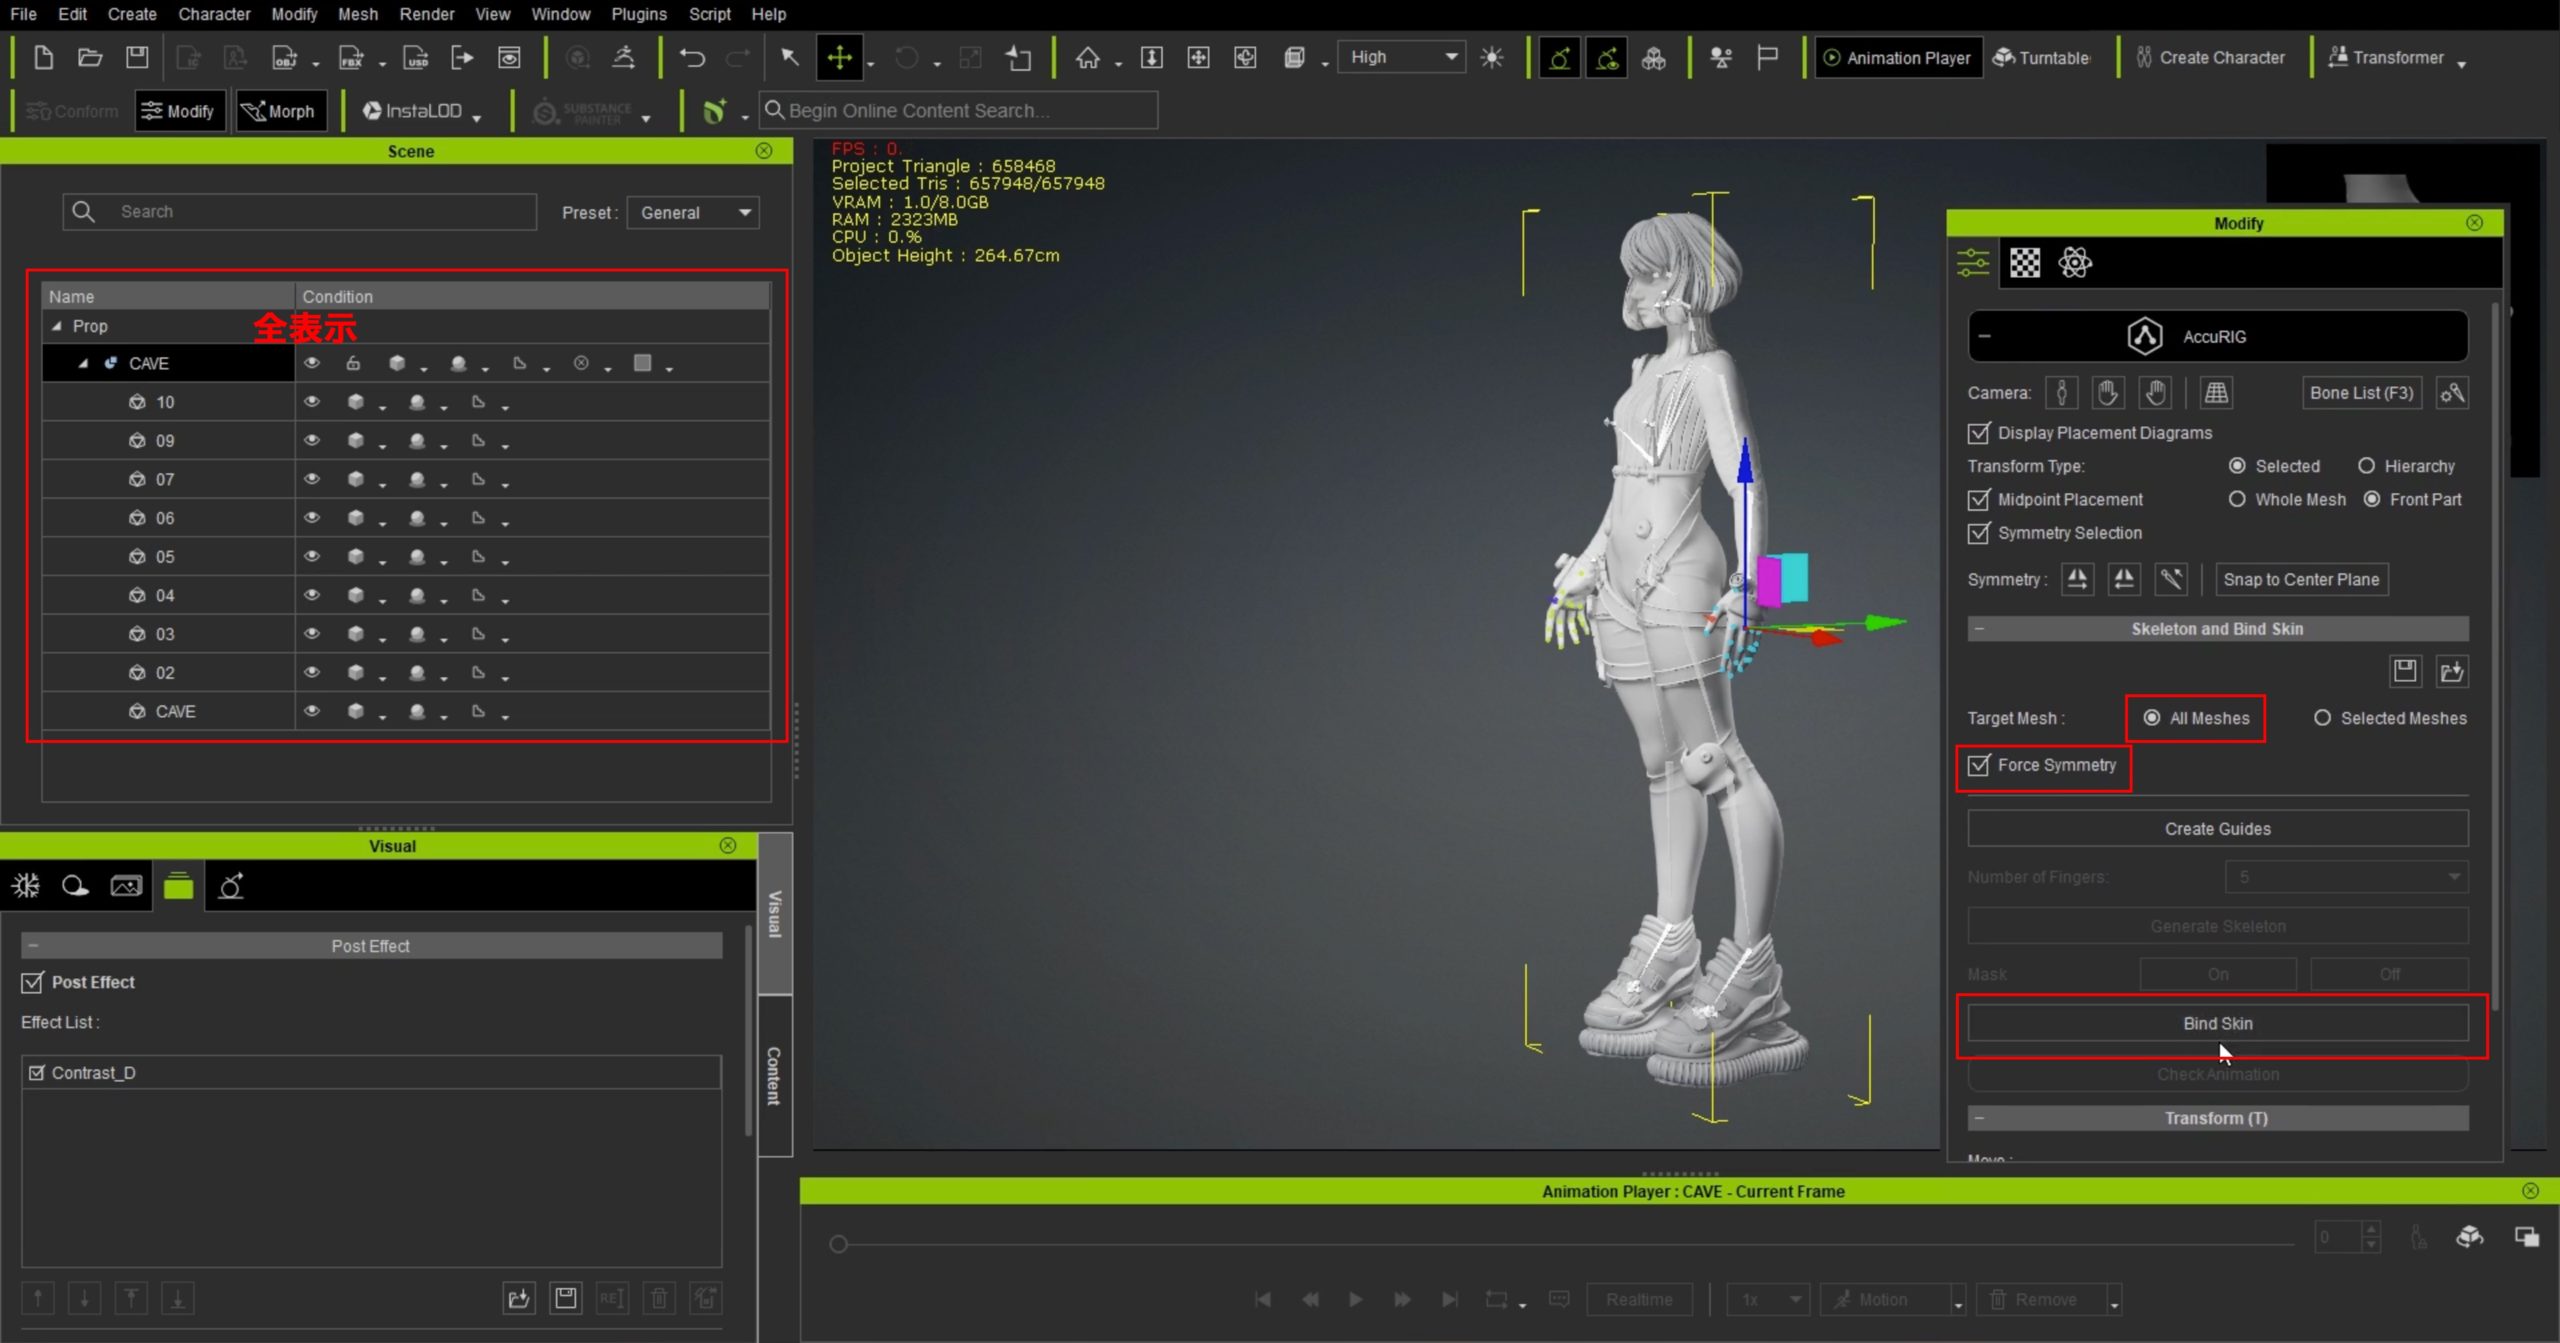
Task: Click the Bind Skin button
Action: (x=2217, y=1023)
